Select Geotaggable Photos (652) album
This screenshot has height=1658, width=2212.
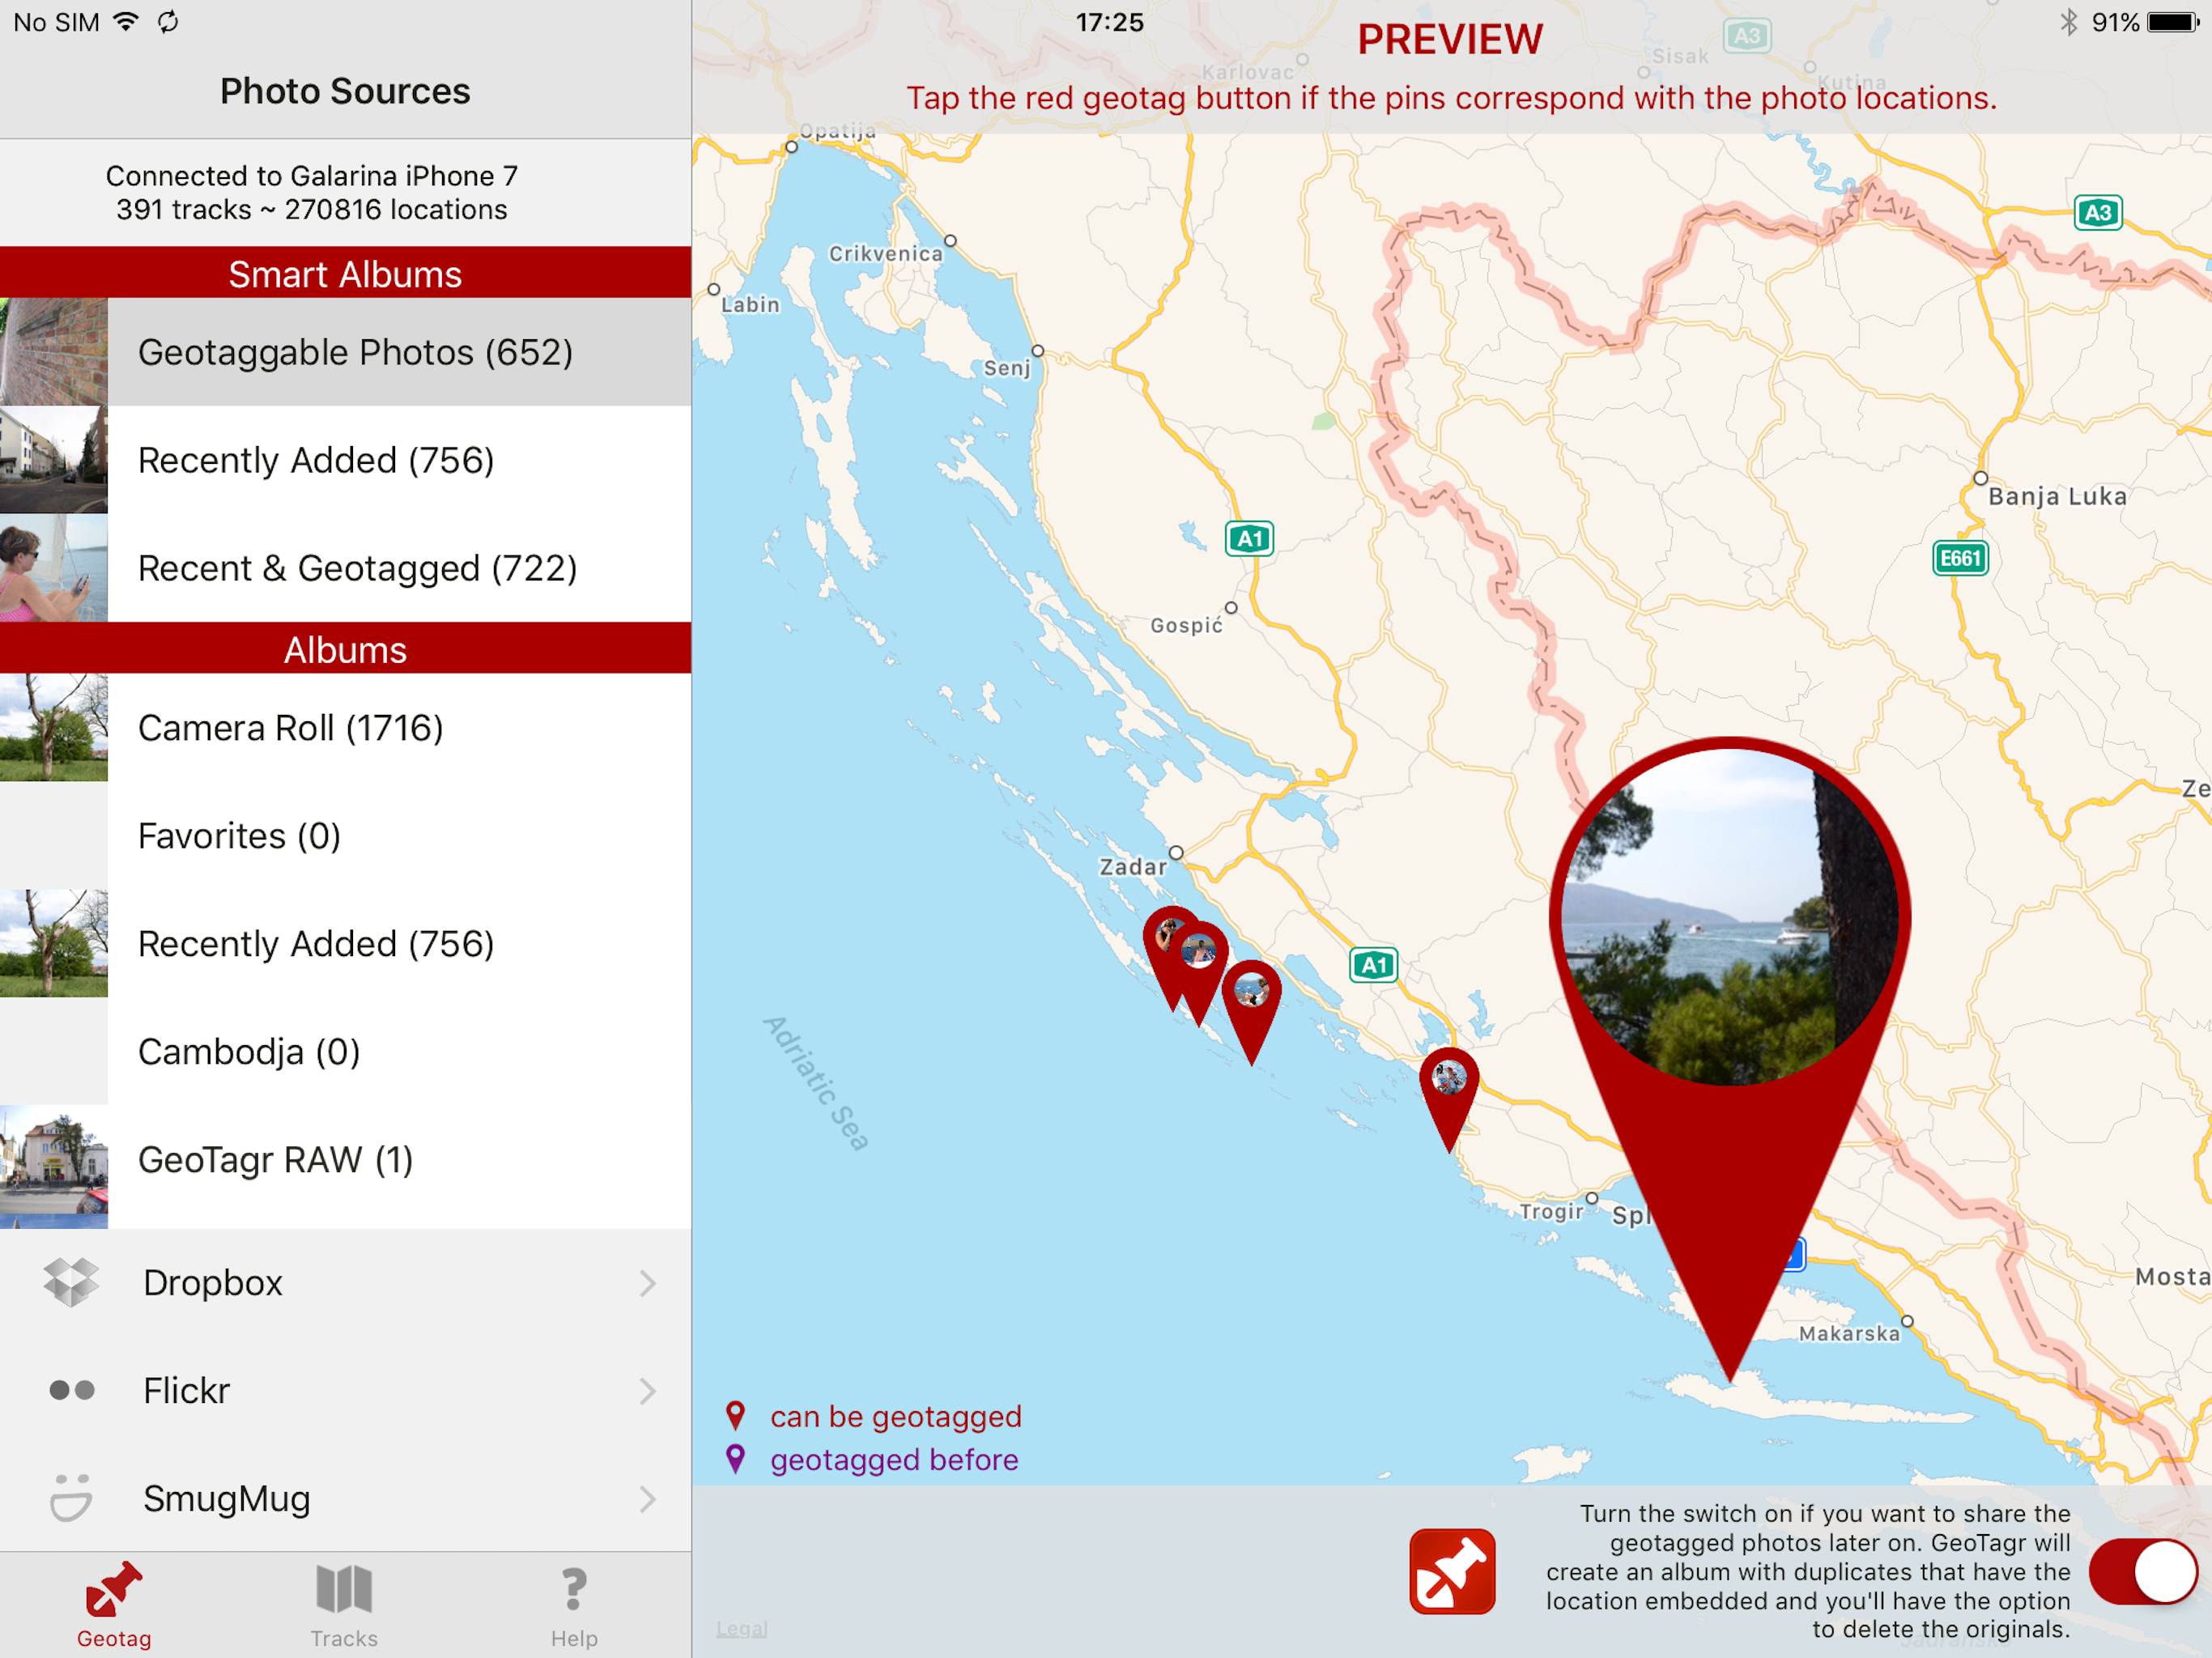click(x=346, y=352)
